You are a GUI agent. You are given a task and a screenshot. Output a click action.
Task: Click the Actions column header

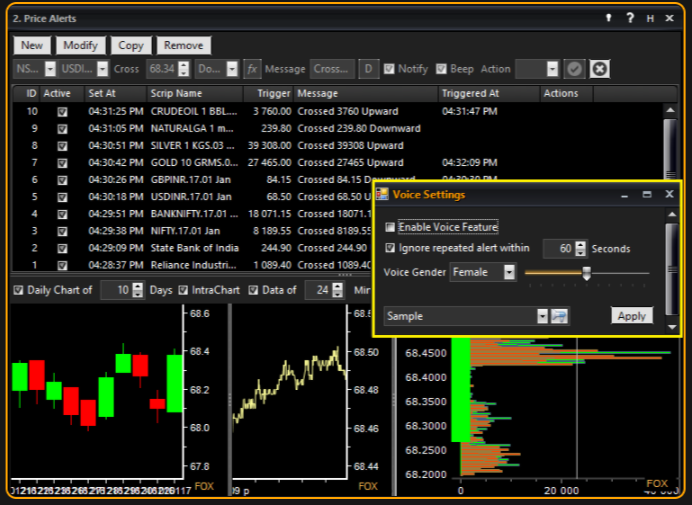(x=567, y=94)
